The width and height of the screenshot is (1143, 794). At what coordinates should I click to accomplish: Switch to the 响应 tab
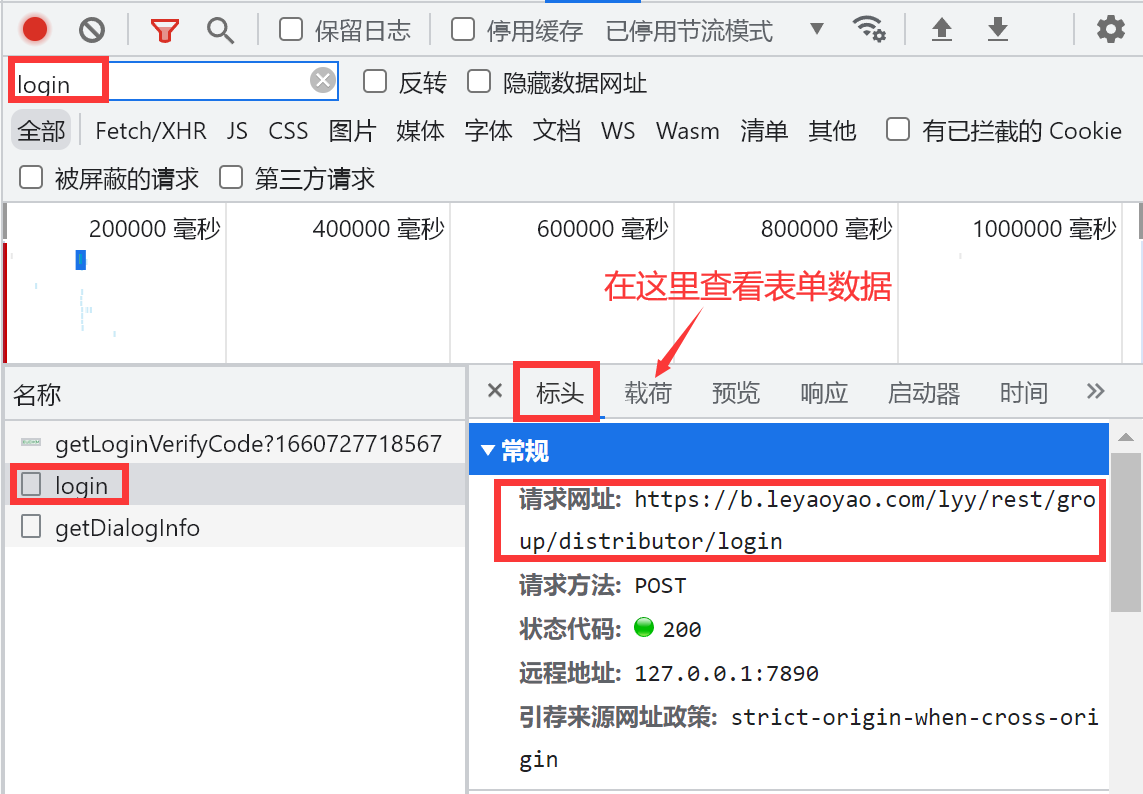coord(824,393)
